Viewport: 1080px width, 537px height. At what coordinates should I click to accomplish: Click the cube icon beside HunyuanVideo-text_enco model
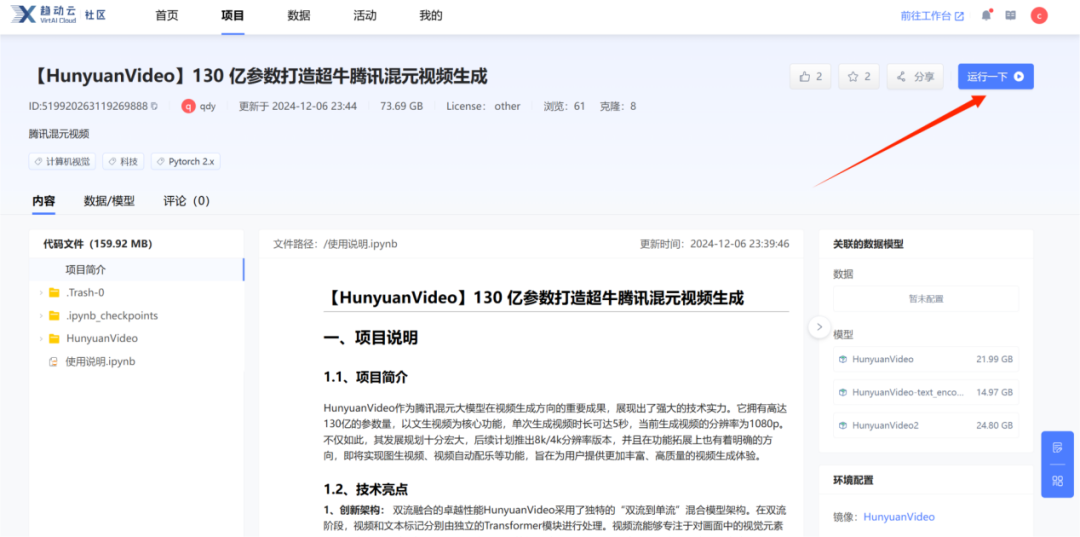[x=842, y=392]
